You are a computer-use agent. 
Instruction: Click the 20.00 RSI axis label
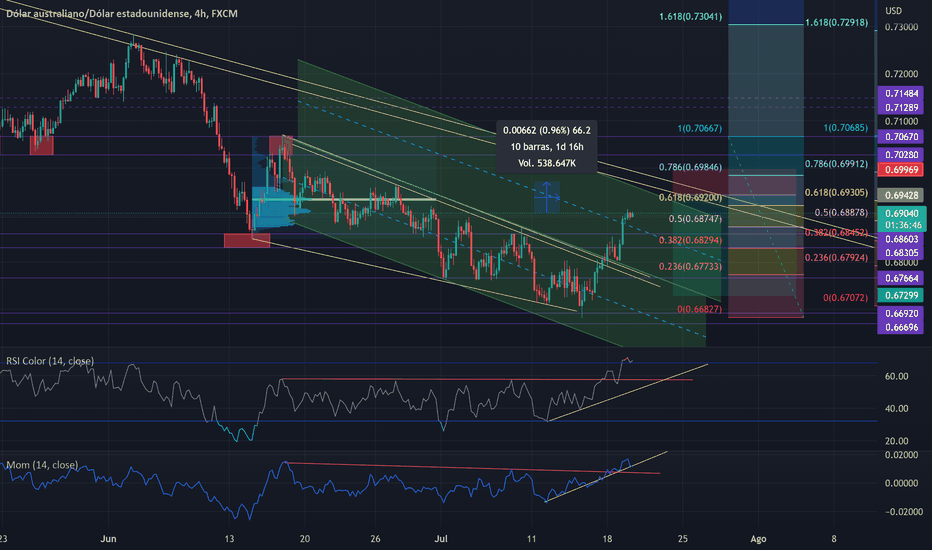(896, 441)
